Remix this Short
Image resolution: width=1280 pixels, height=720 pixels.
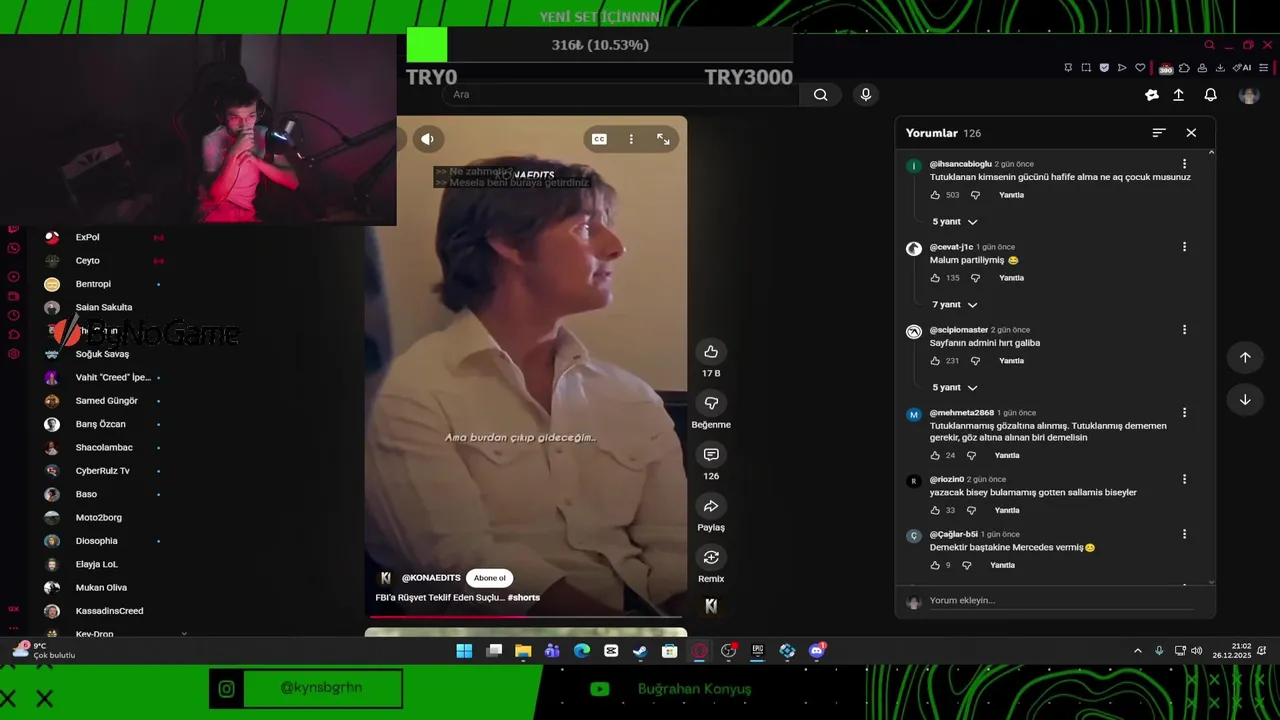tap(711, 557)
